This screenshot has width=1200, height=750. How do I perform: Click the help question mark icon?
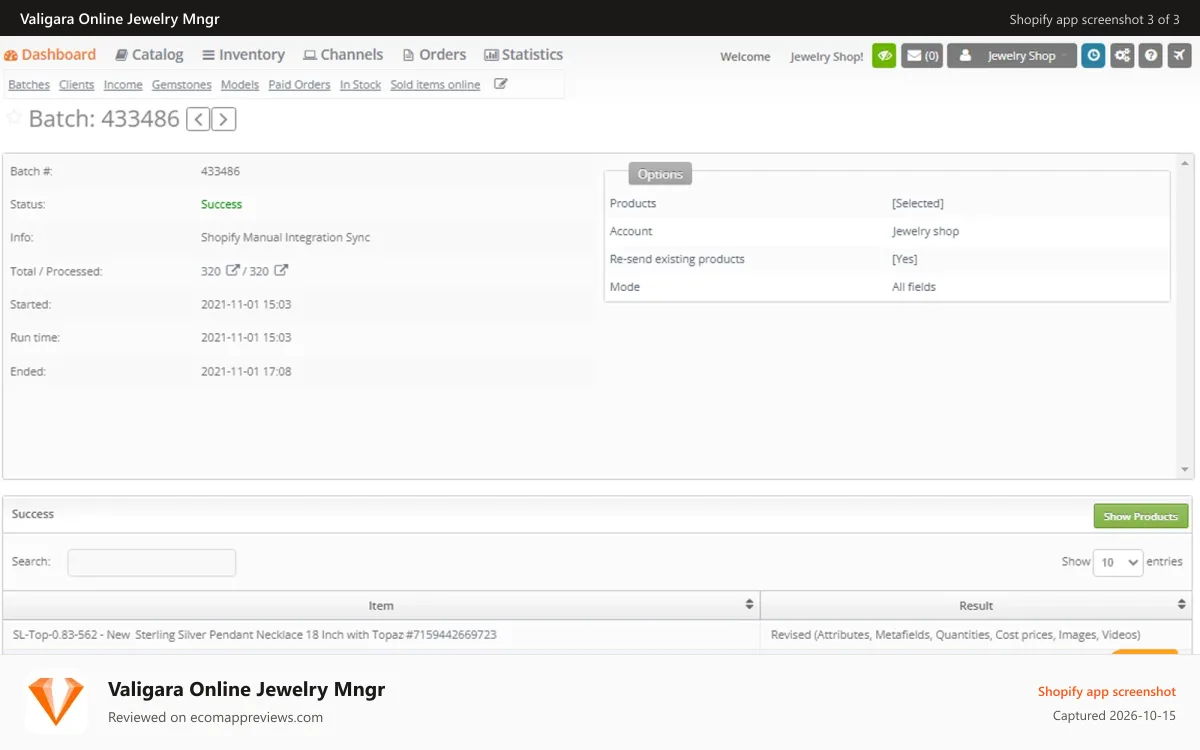pyautogui.click(x=1151, y=56)
